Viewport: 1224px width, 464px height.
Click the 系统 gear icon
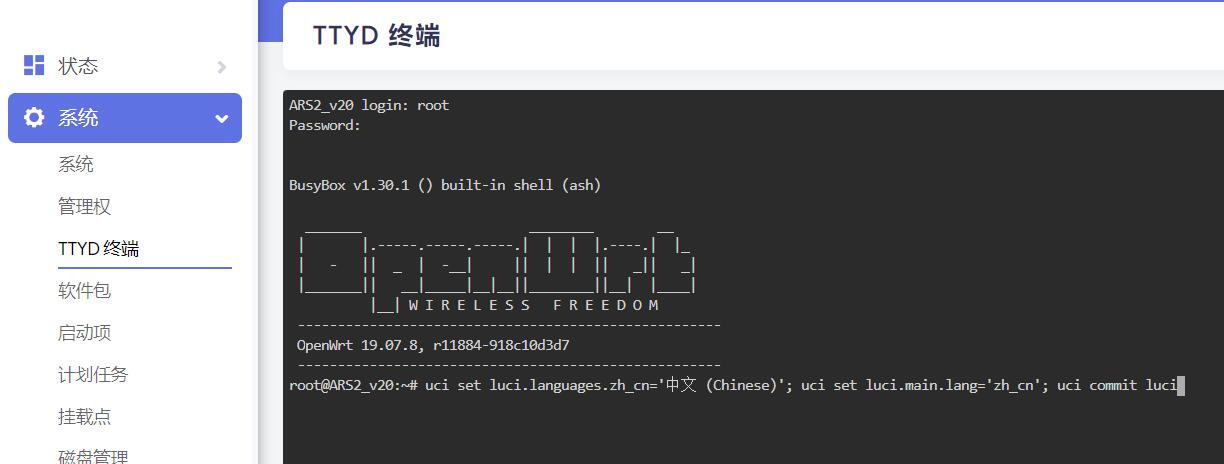point(34,118)
